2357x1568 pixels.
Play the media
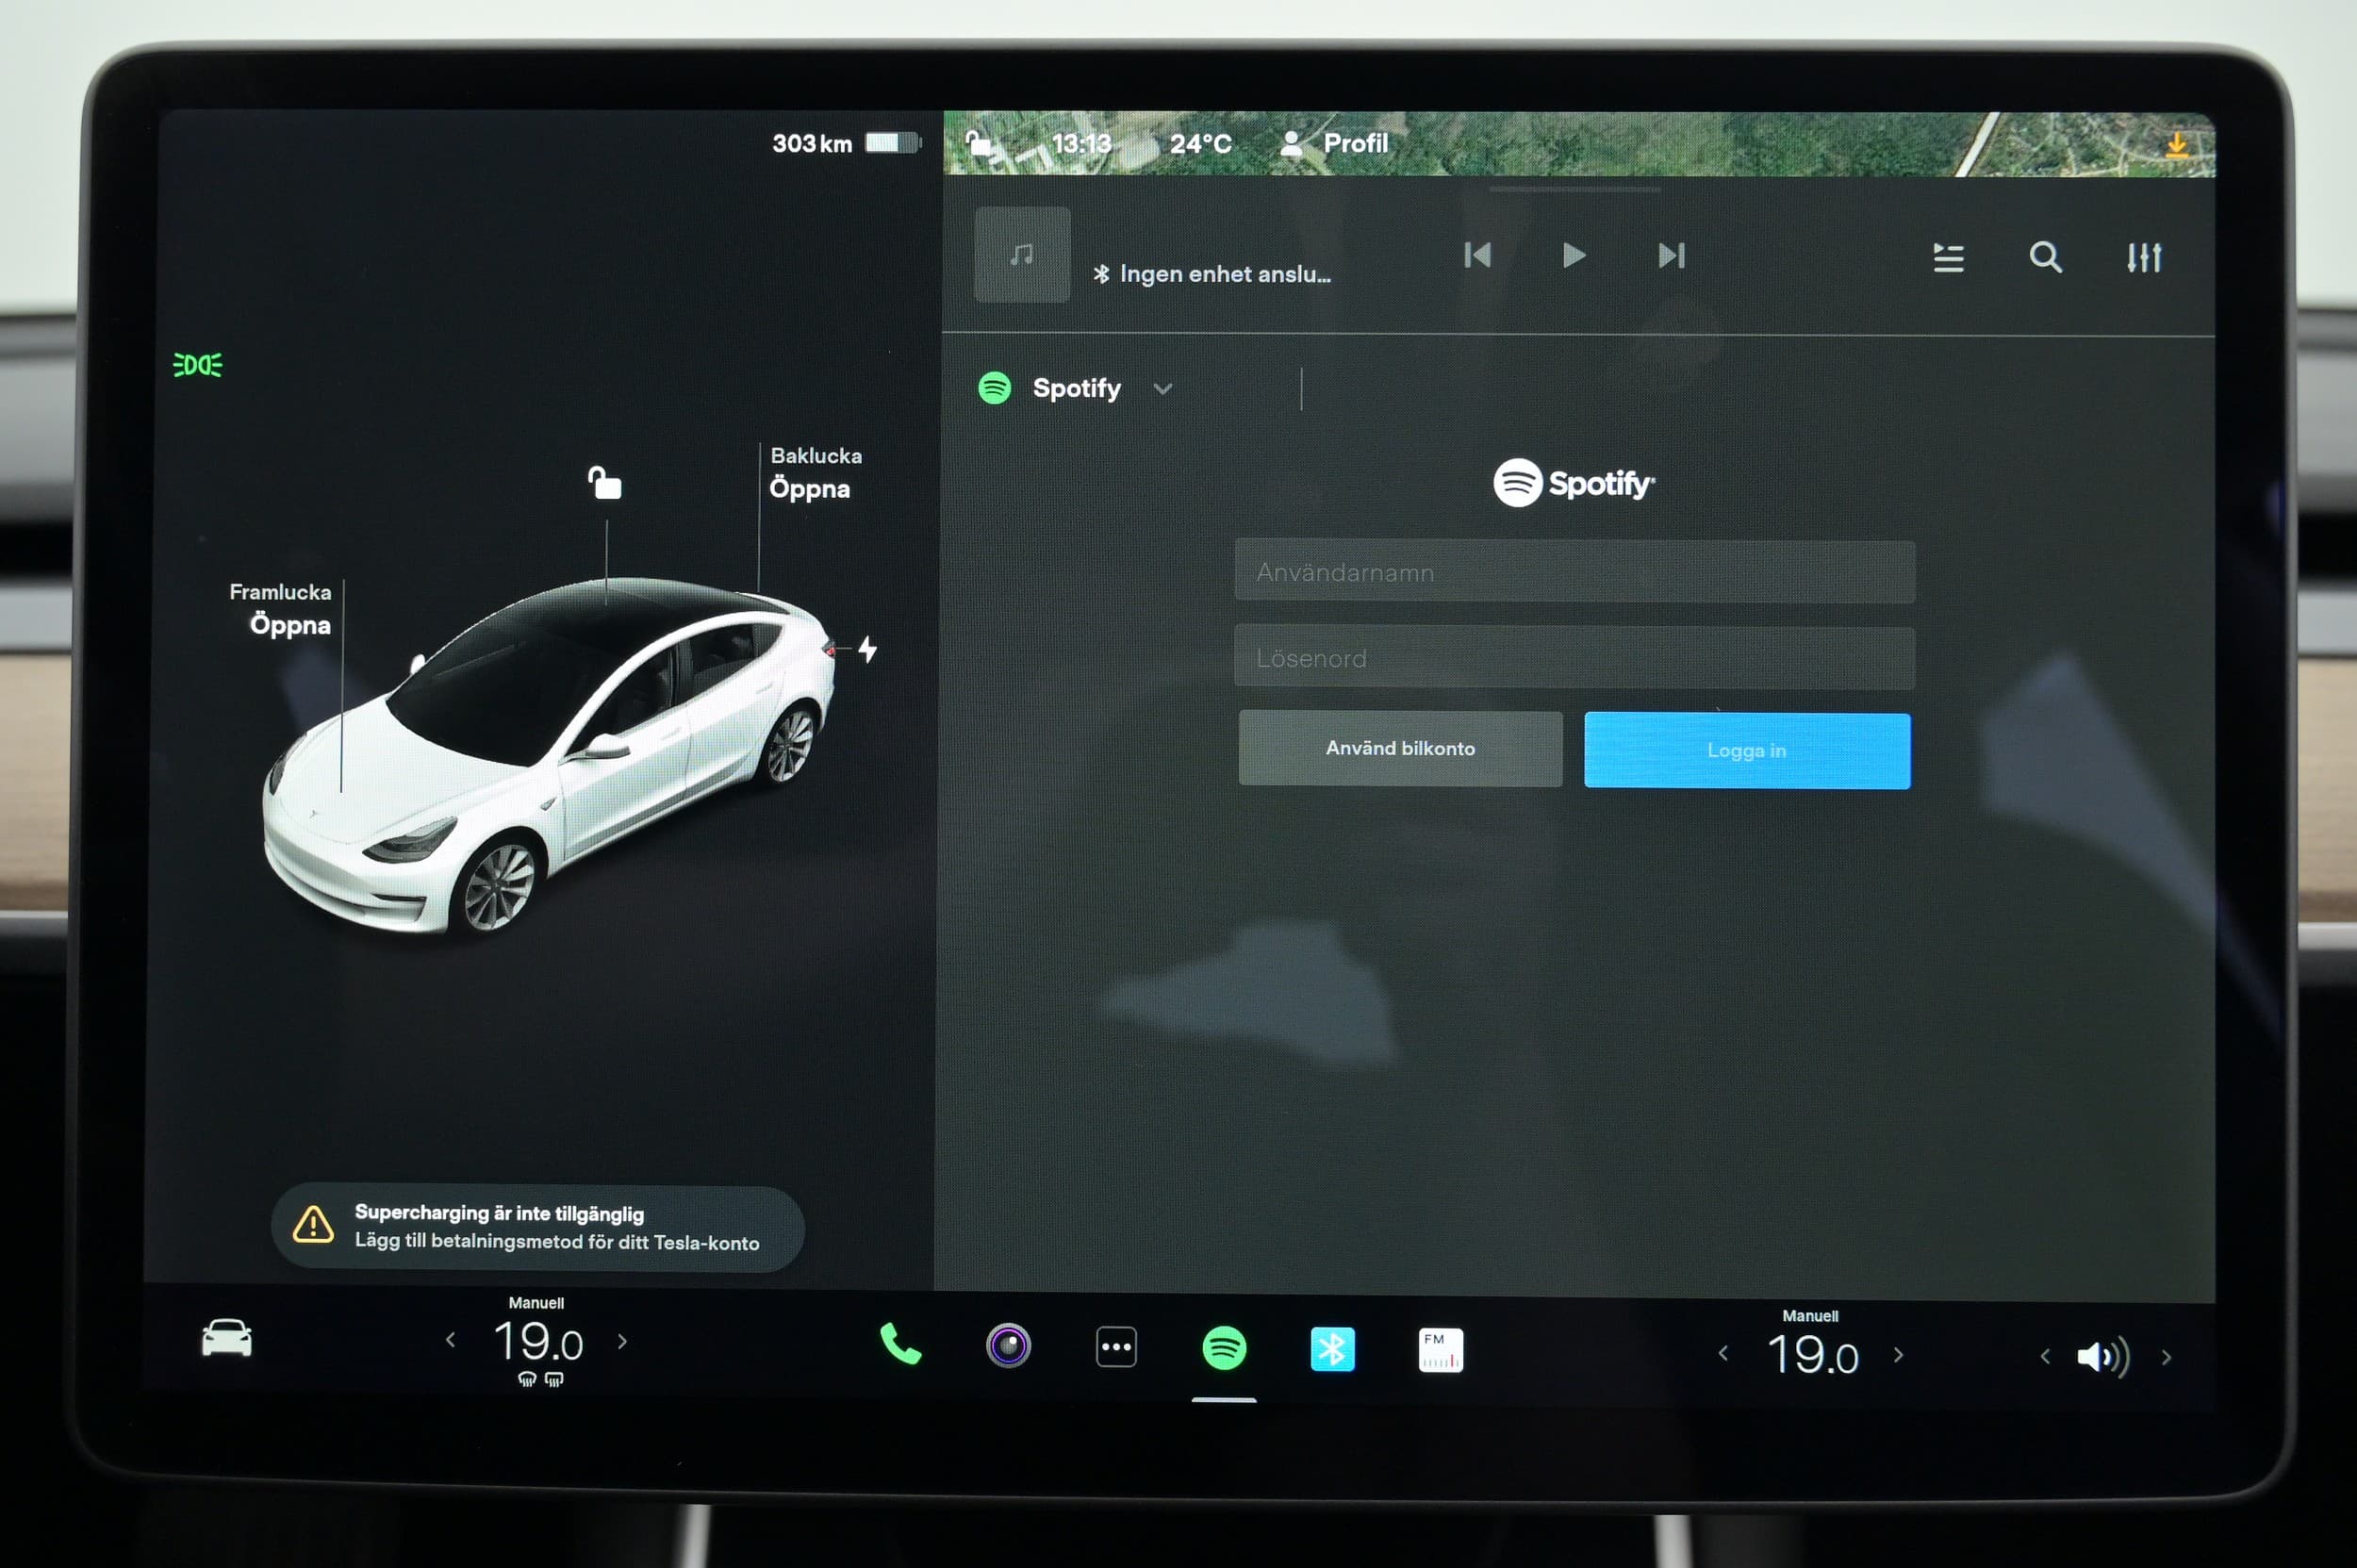1573,255
